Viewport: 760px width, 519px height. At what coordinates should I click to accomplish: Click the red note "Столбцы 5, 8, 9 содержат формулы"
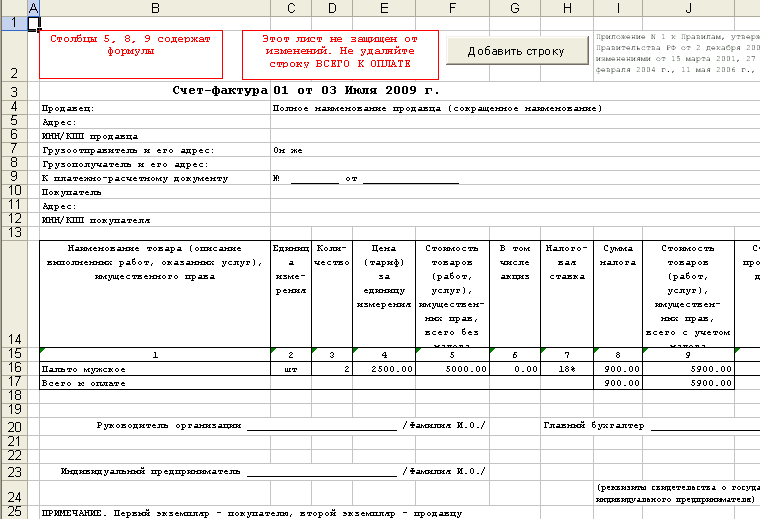click(x=131, y=54)
